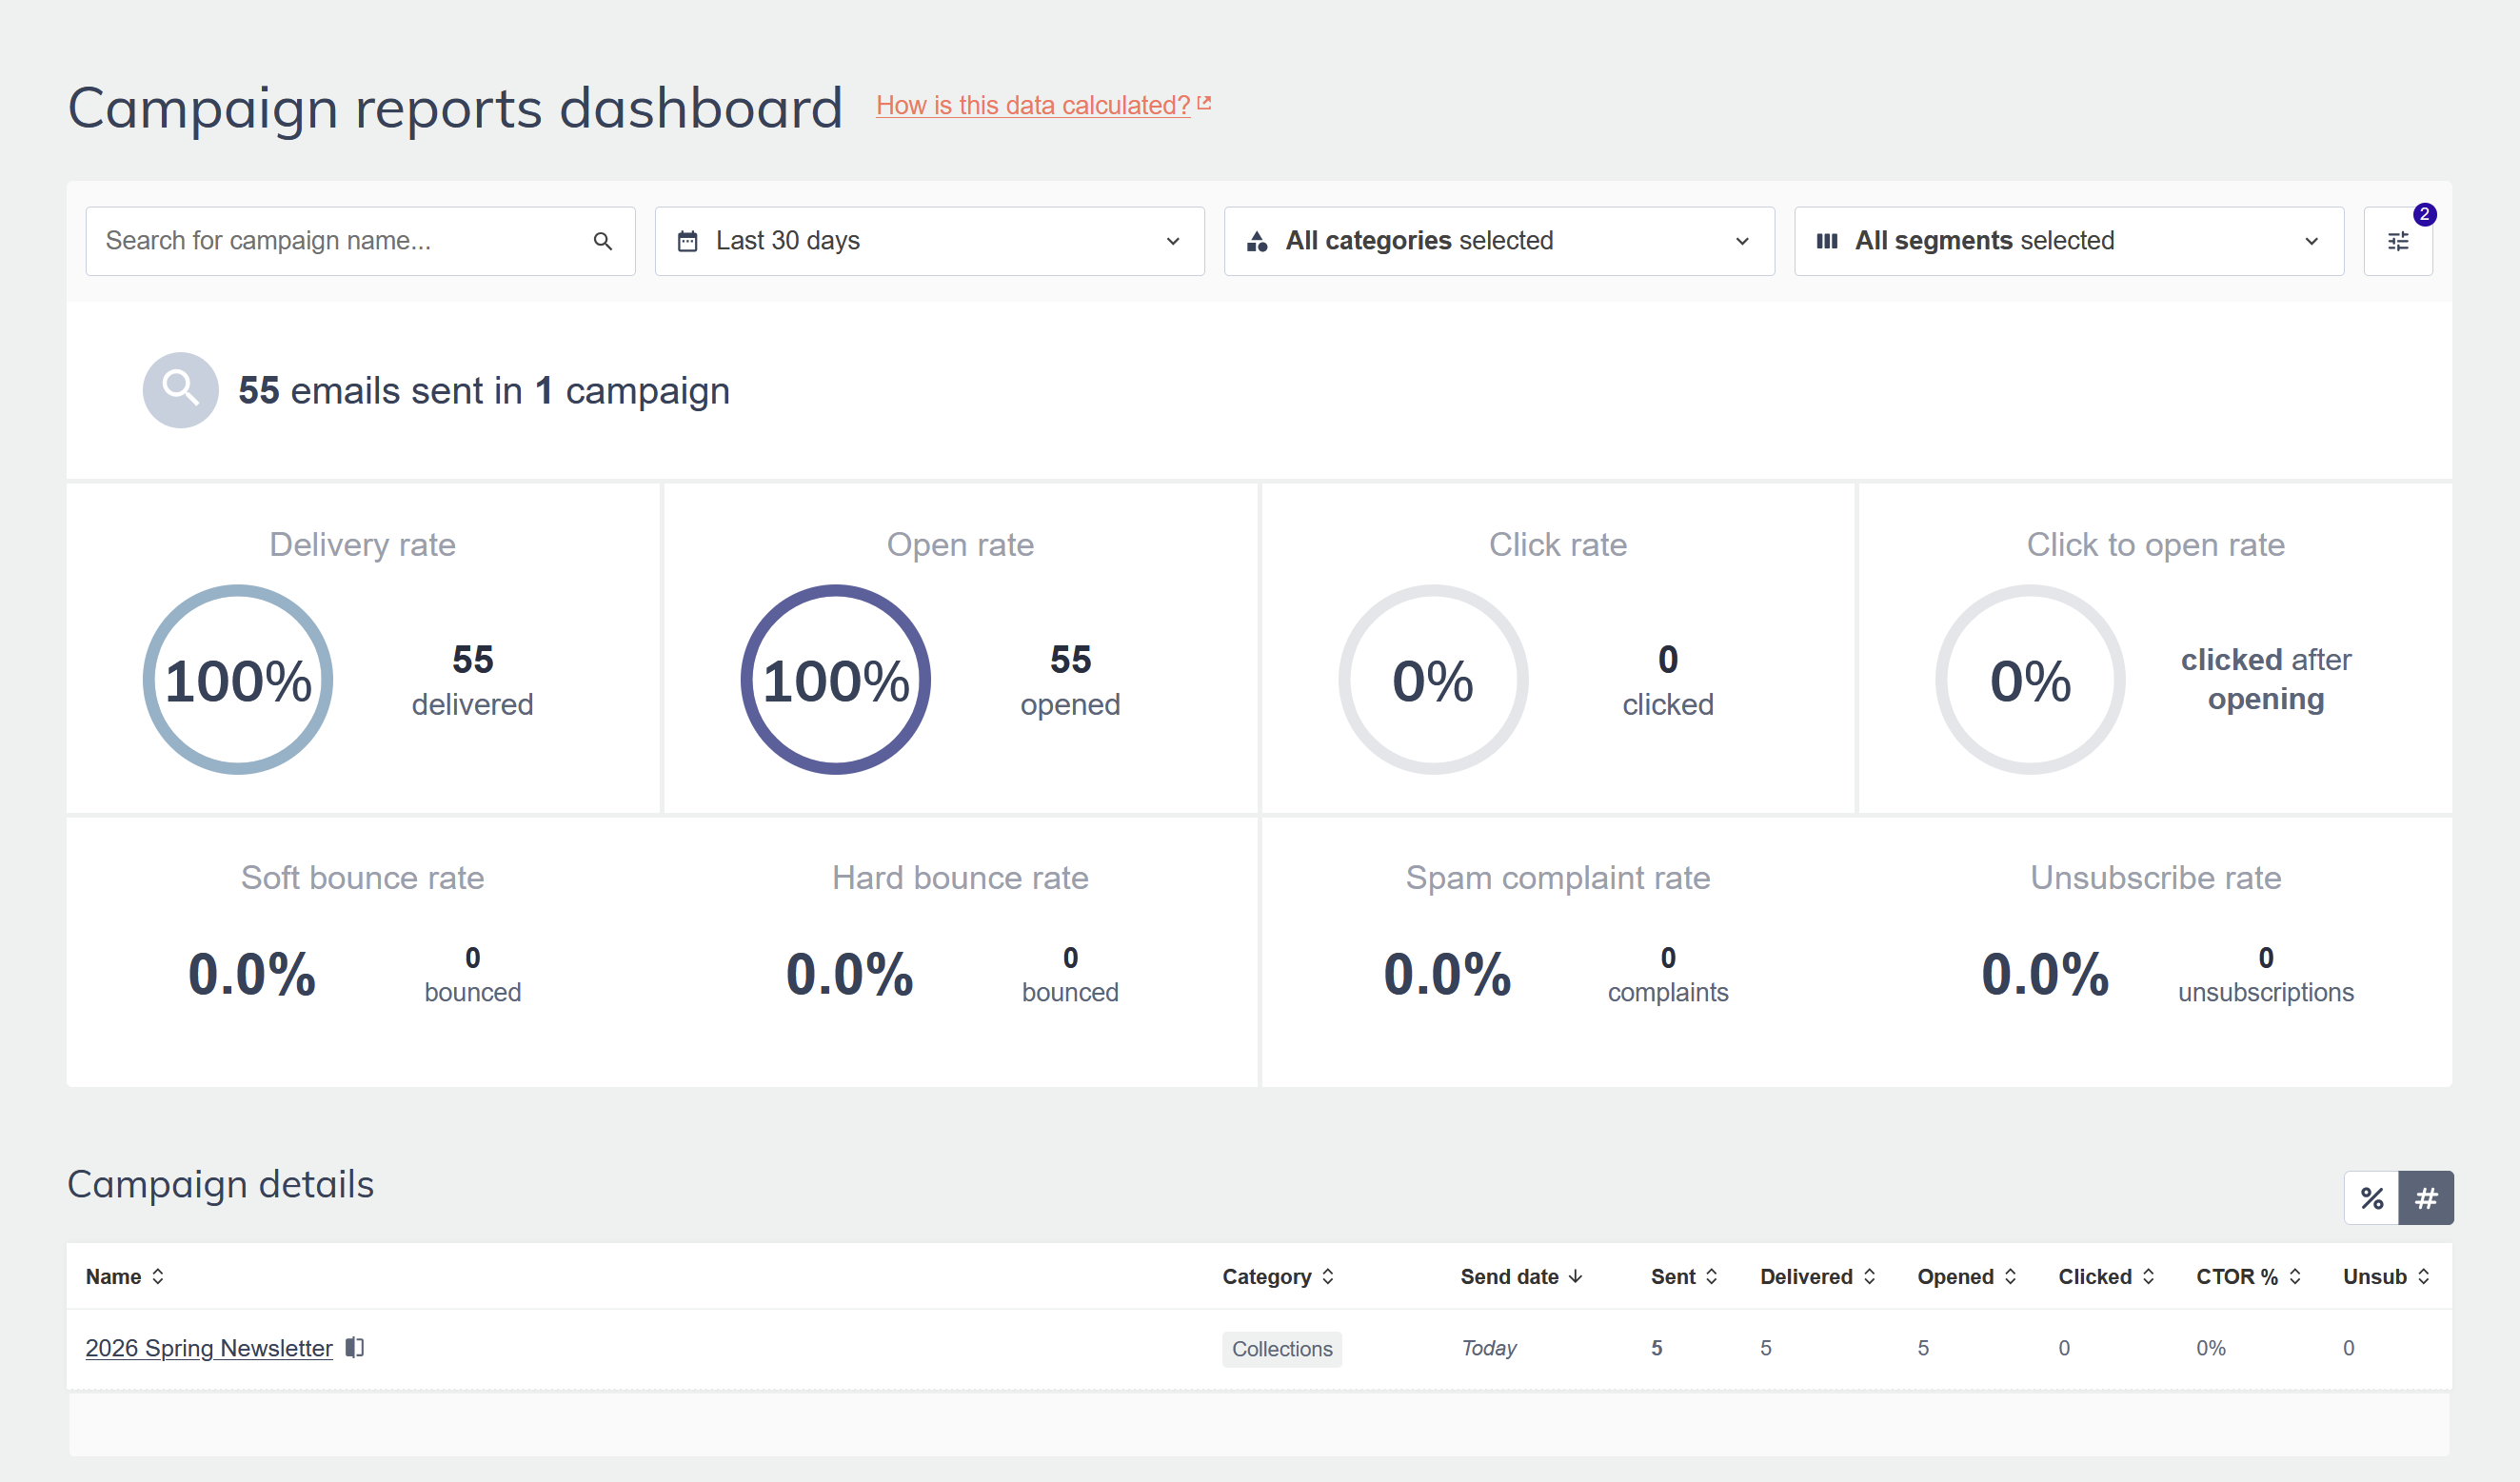Expand the All categories selected dropdown

1498,241
